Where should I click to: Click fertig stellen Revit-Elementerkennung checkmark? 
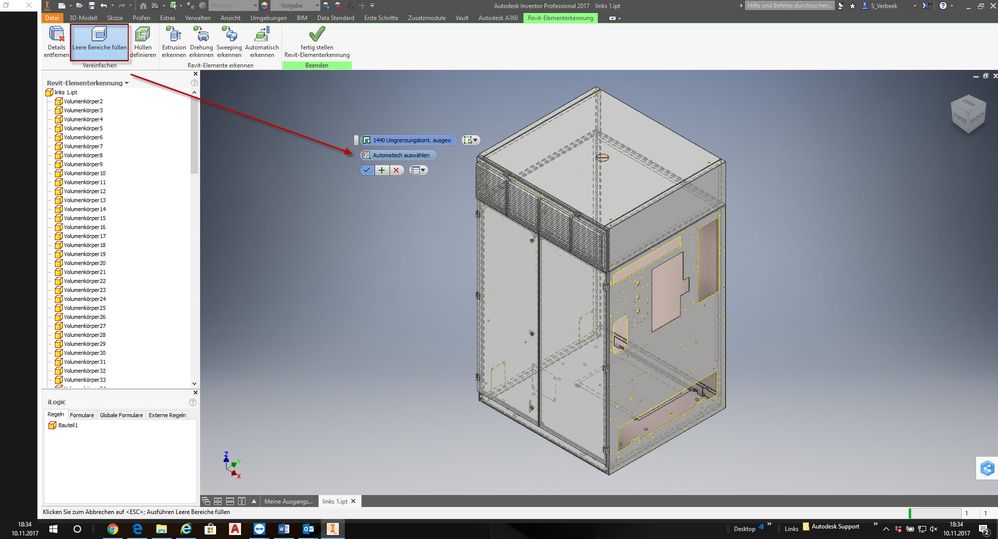tap(316, 42)
